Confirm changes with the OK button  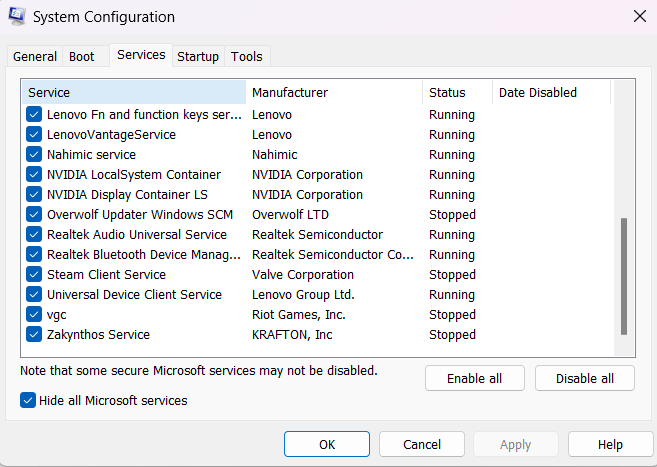(327, 444)
